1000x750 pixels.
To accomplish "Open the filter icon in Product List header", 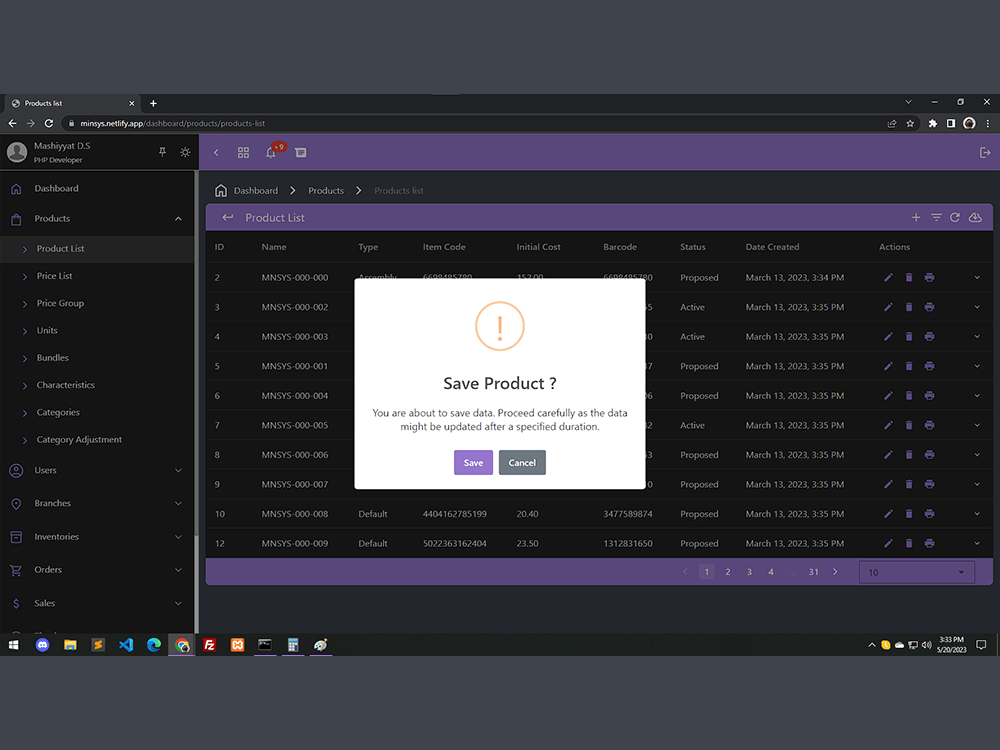I will (x=936, y=217).
